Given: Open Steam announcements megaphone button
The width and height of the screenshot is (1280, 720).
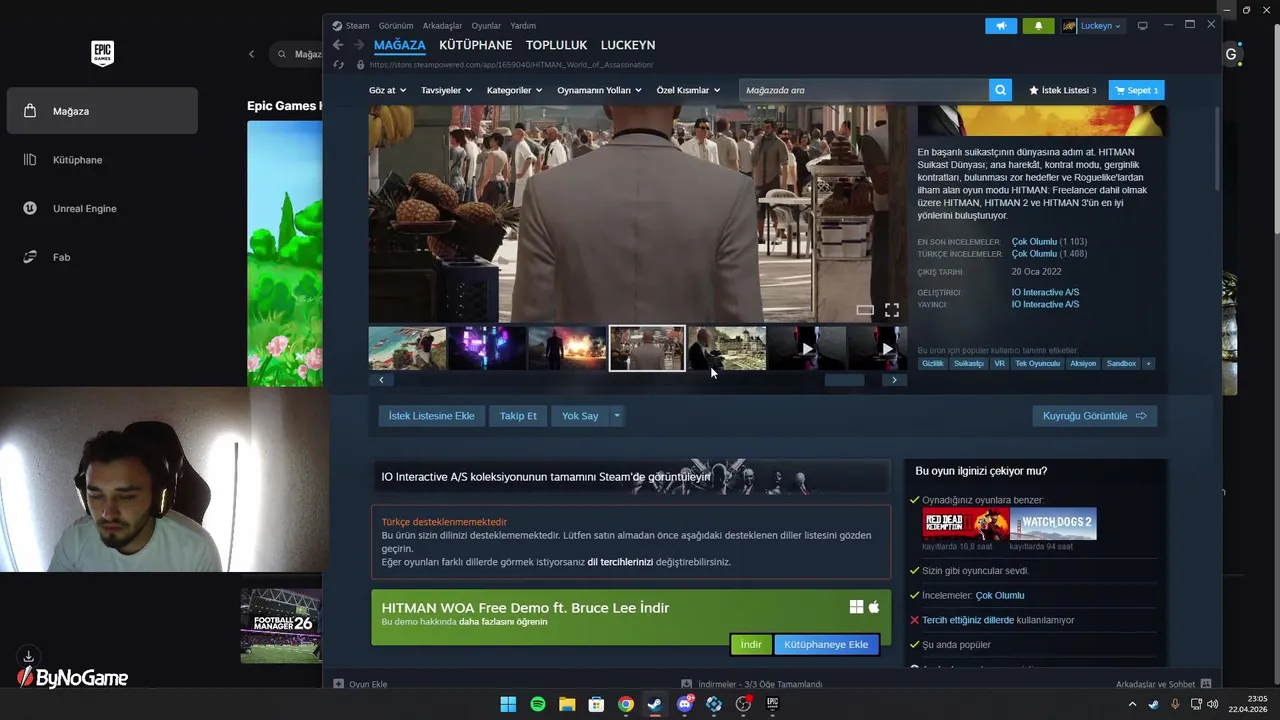Looking at the screenshot, I should pyautogui.click(x=1001, y=26).
